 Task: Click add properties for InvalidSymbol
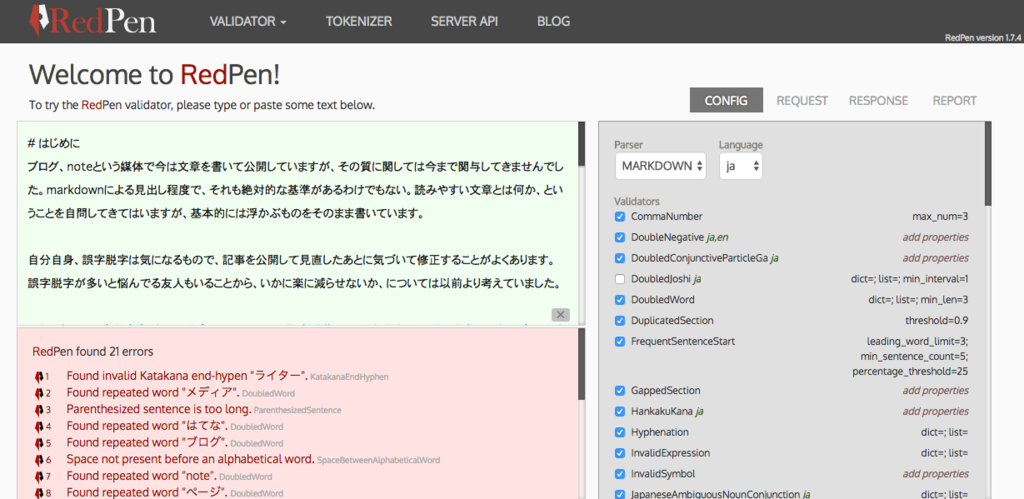tap(935, 474)
